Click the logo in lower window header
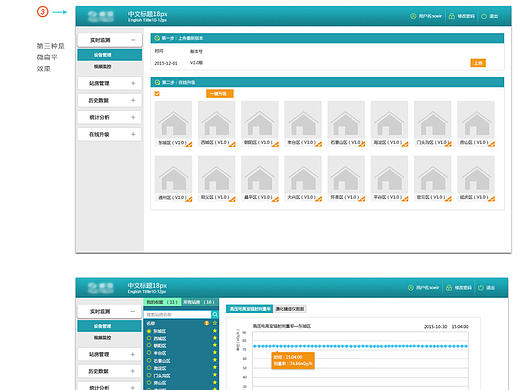The height and width of the screenshot is (390, 520). pyautogui.click(x=100, y=288)
